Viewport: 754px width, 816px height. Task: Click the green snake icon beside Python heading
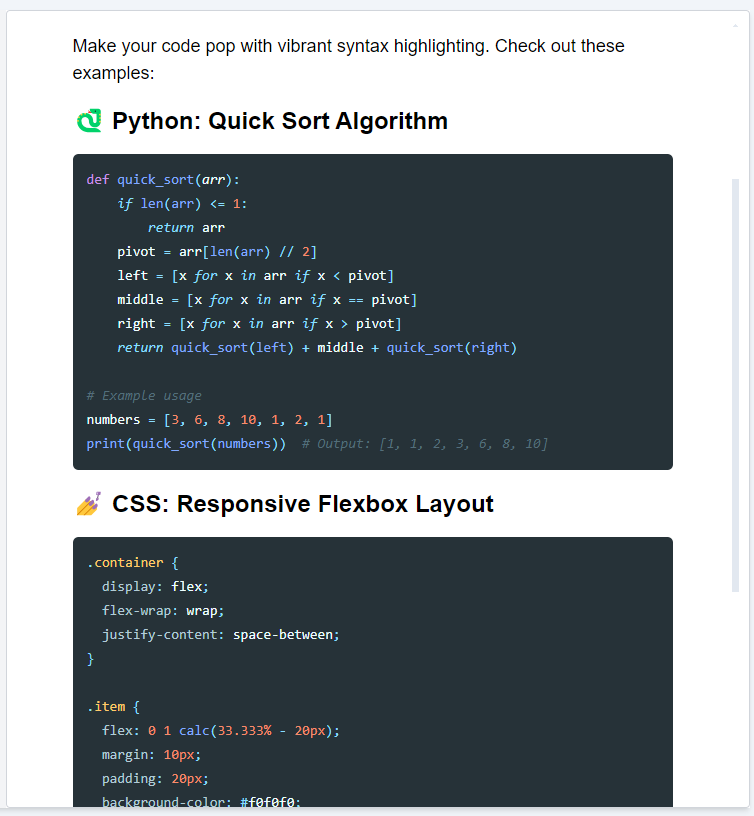point(89,121)
